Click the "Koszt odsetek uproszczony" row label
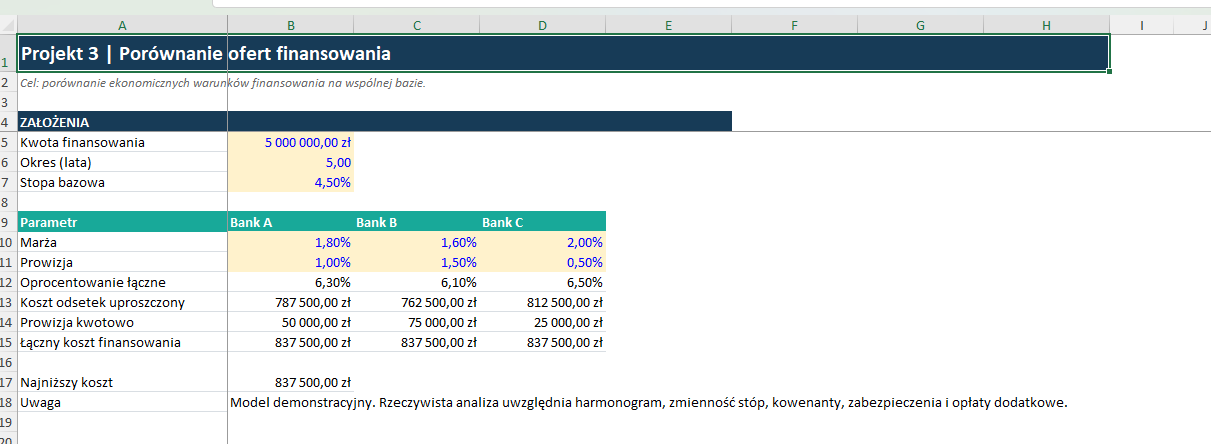Image resolution: width=1211 pixels, height=444 pixels. 122,302
